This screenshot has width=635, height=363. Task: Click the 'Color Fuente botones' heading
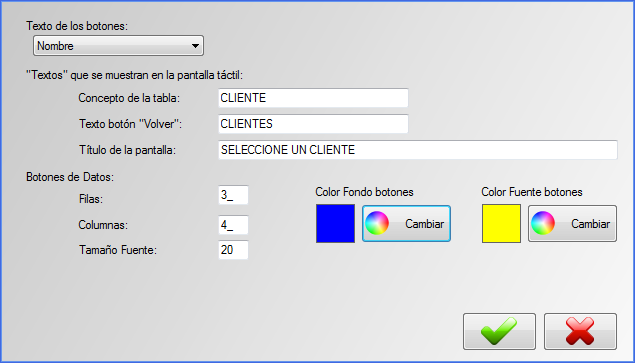coord(532,192)
